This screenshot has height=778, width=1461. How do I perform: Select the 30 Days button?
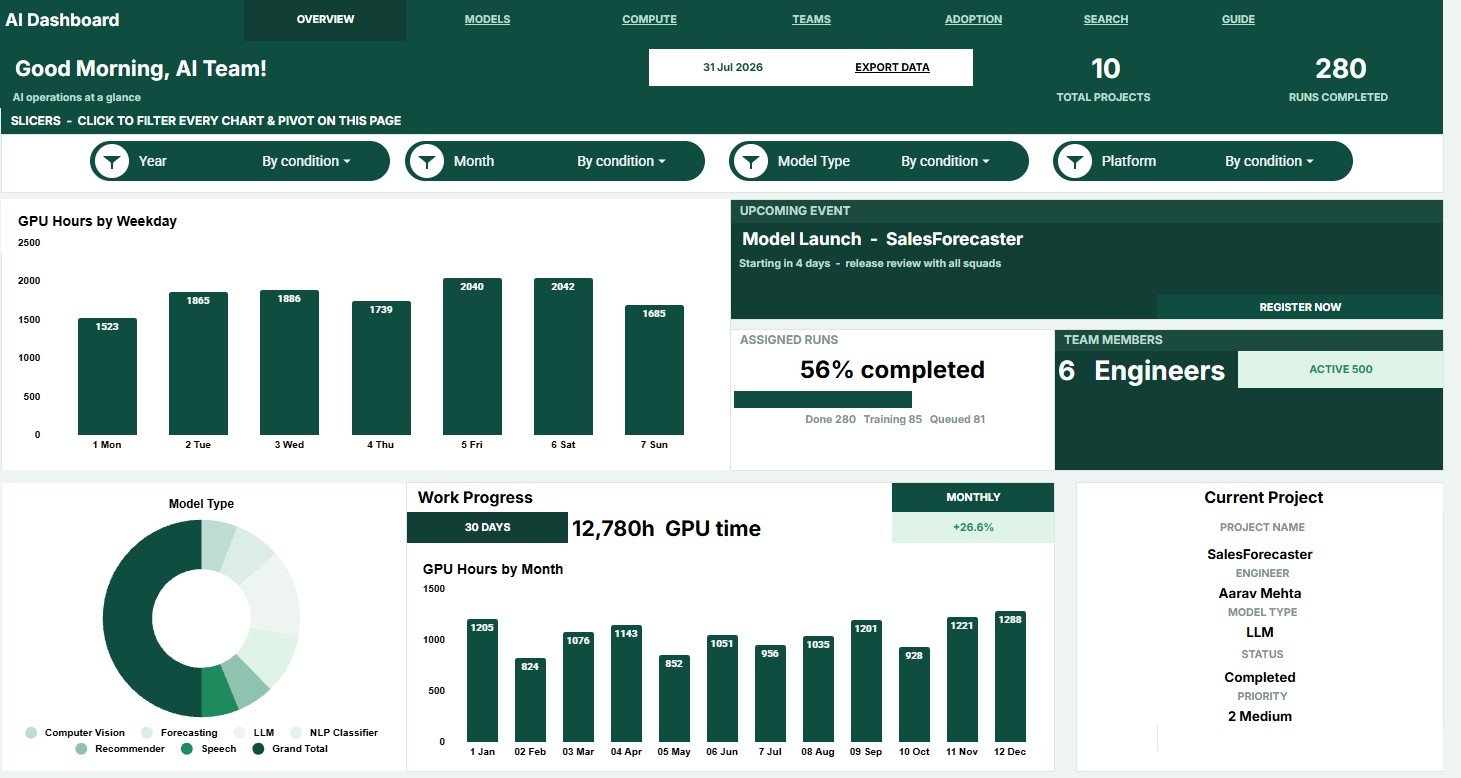click(x=487, y=527)
